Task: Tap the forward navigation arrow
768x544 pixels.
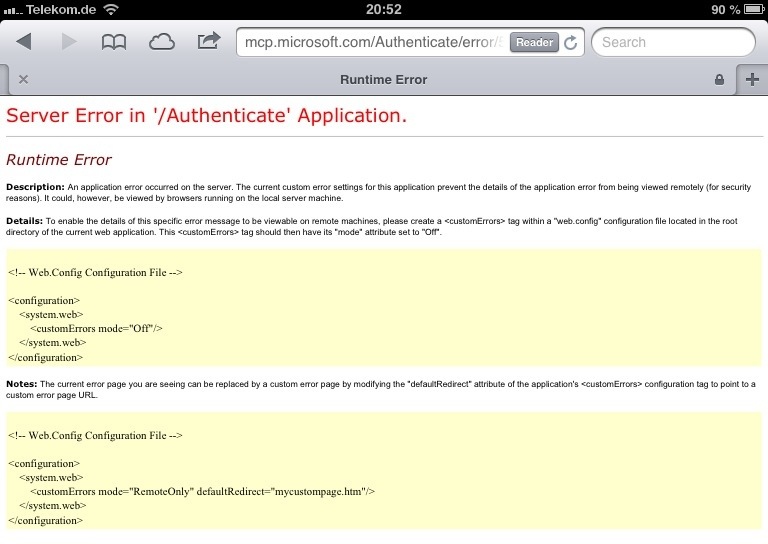Action: [69, 42]
